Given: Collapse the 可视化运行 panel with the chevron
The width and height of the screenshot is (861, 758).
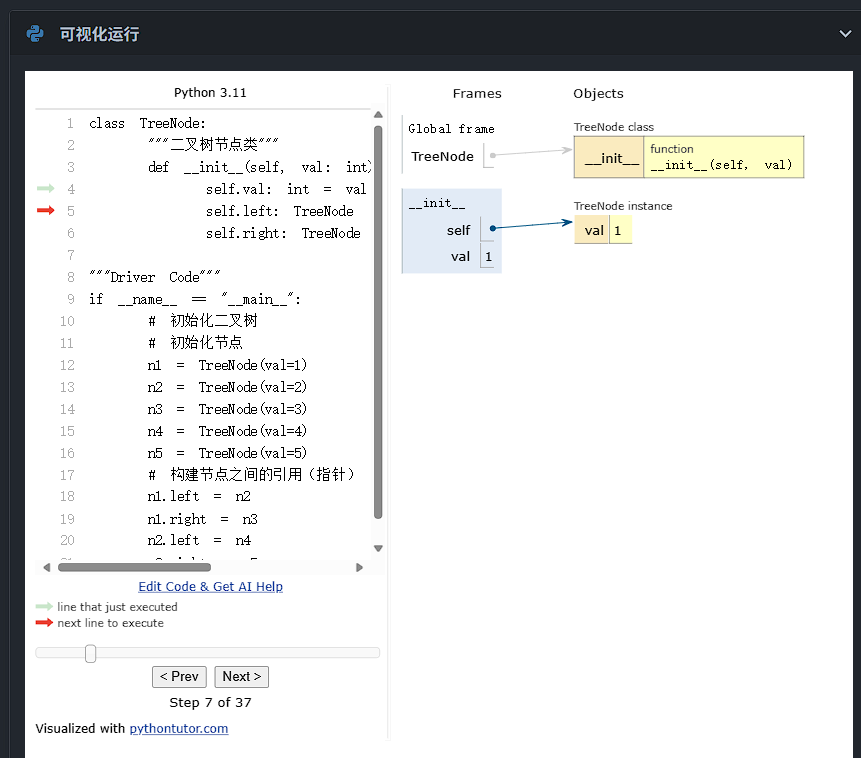Looking at the screenshot, I should point(845,34).
